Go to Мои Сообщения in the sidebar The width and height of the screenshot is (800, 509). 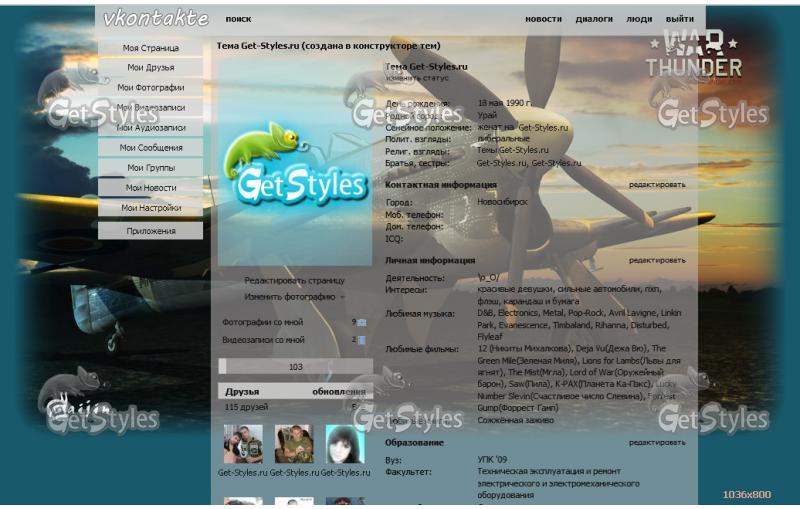pyautogui.click(x=150, y=148)
